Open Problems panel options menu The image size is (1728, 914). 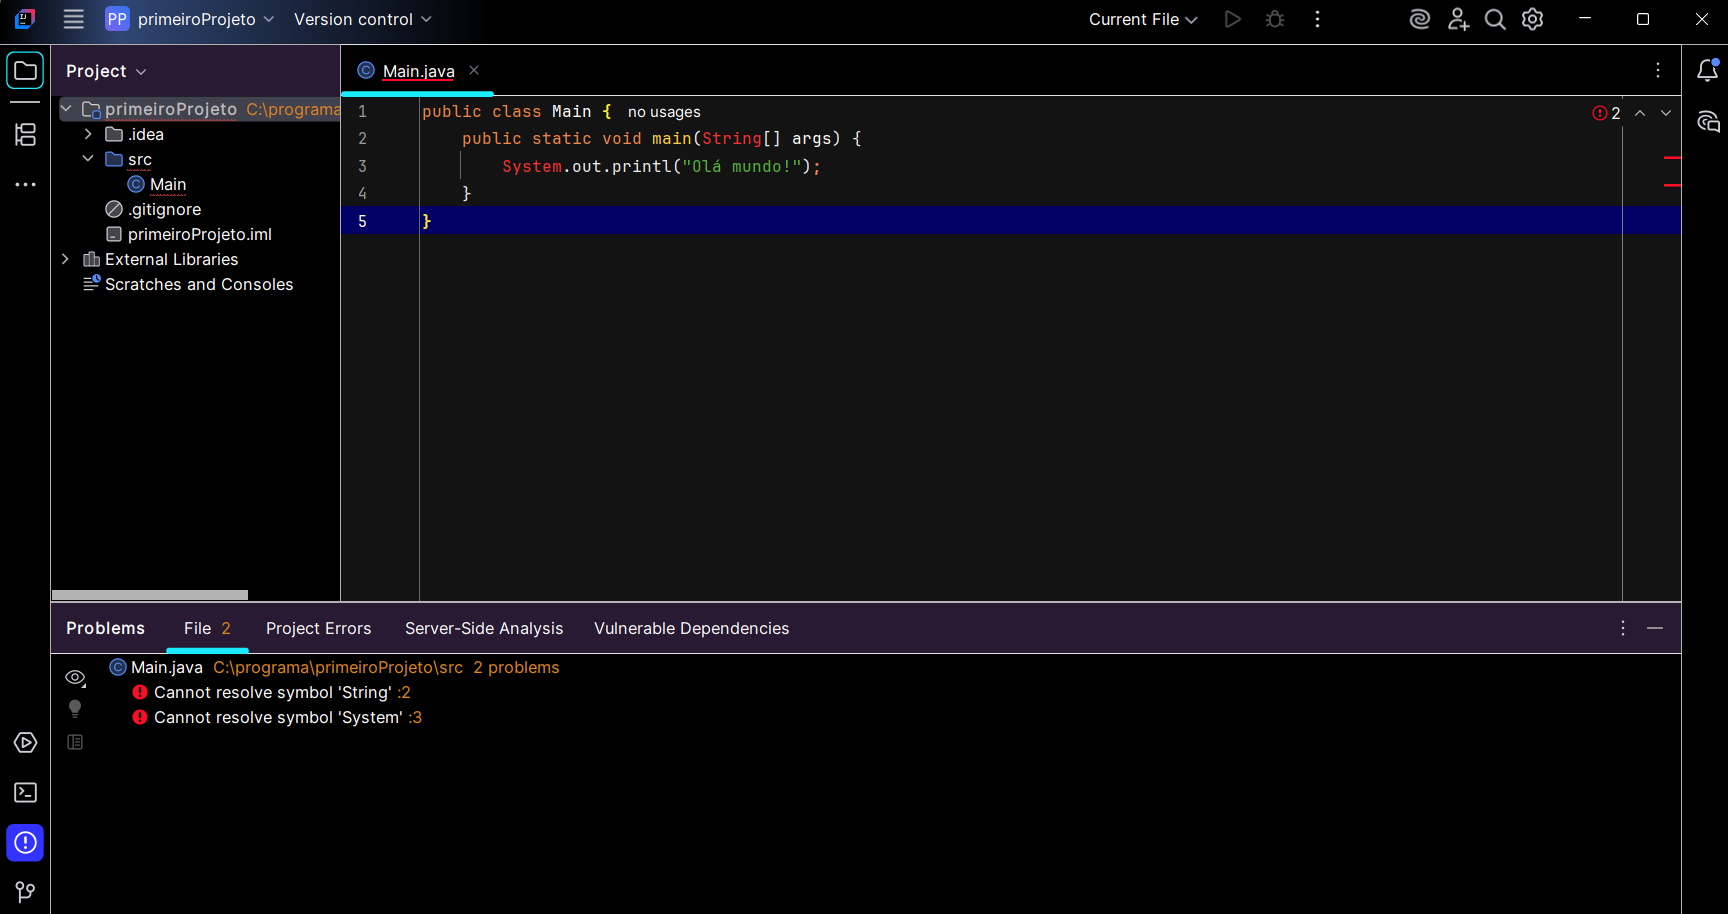click(x=1623, y=628)
